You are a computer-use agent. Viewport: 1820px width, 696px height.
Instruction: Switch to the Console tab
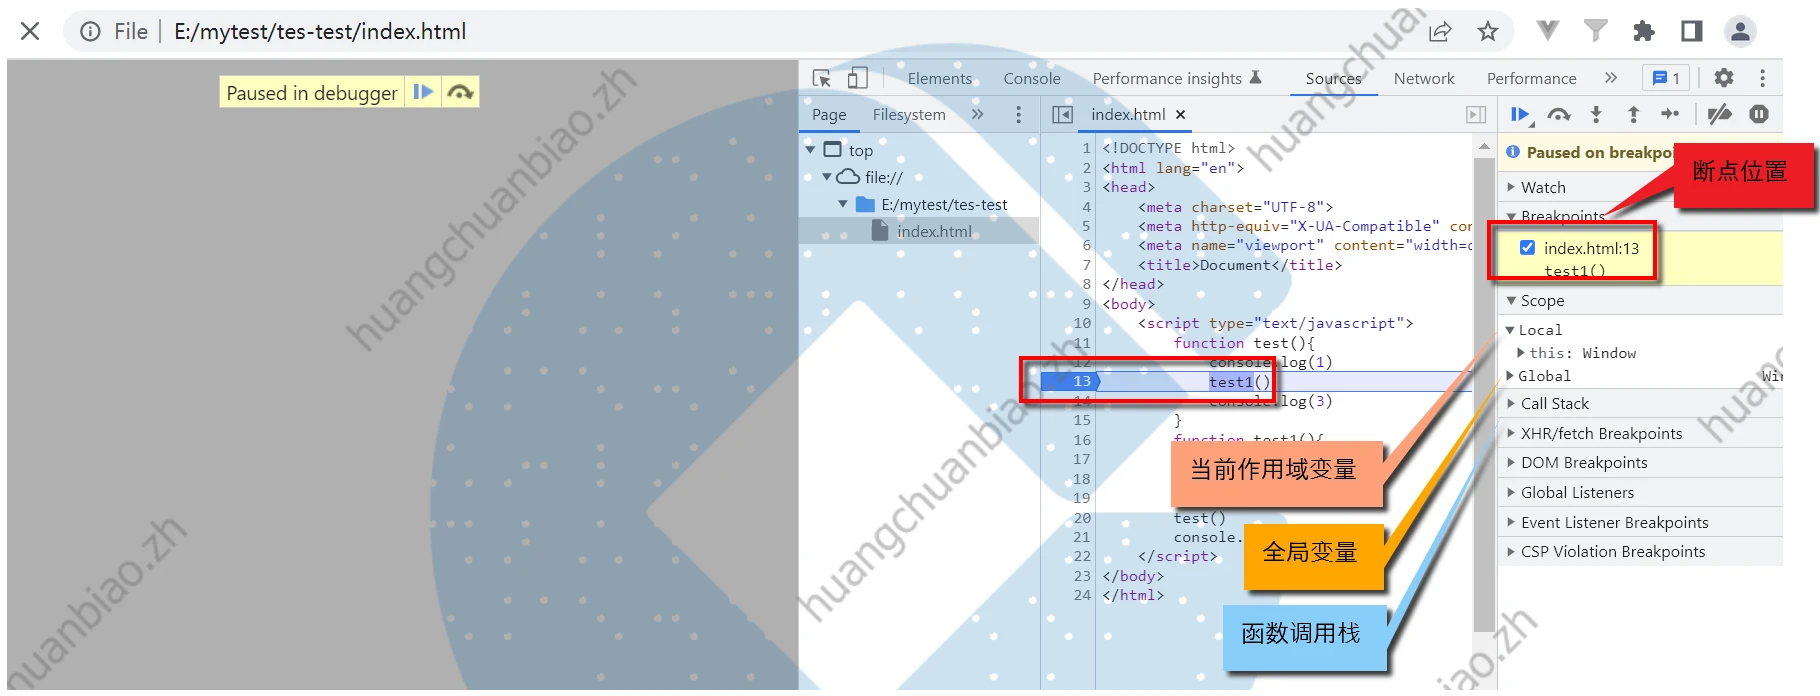coord(1032,78)
